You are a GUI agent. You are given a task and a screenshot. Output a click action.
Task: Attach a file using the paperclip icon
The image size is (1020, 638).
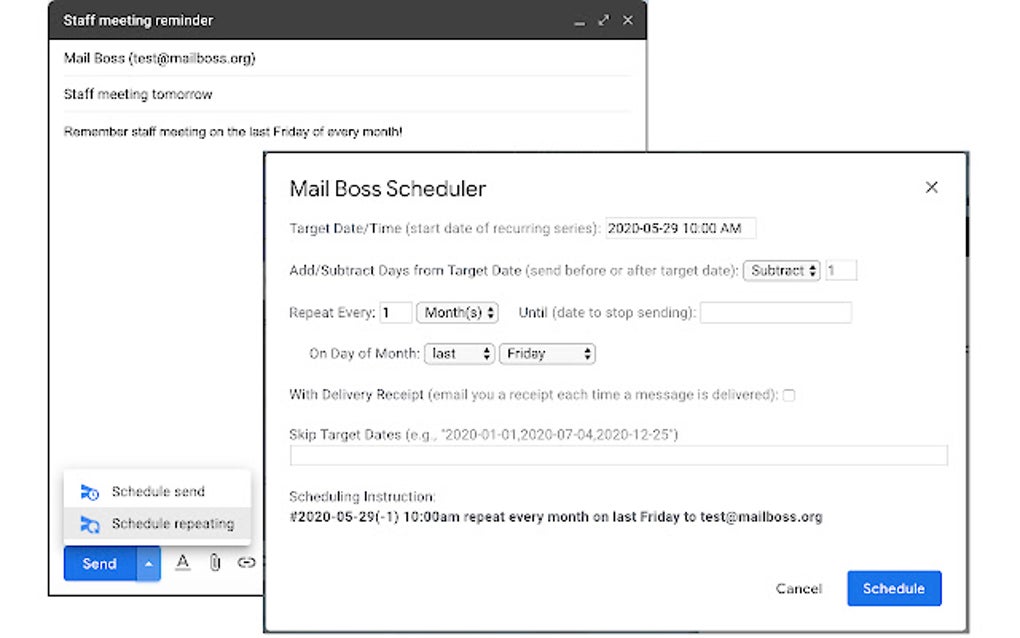(x=214, y=563)
